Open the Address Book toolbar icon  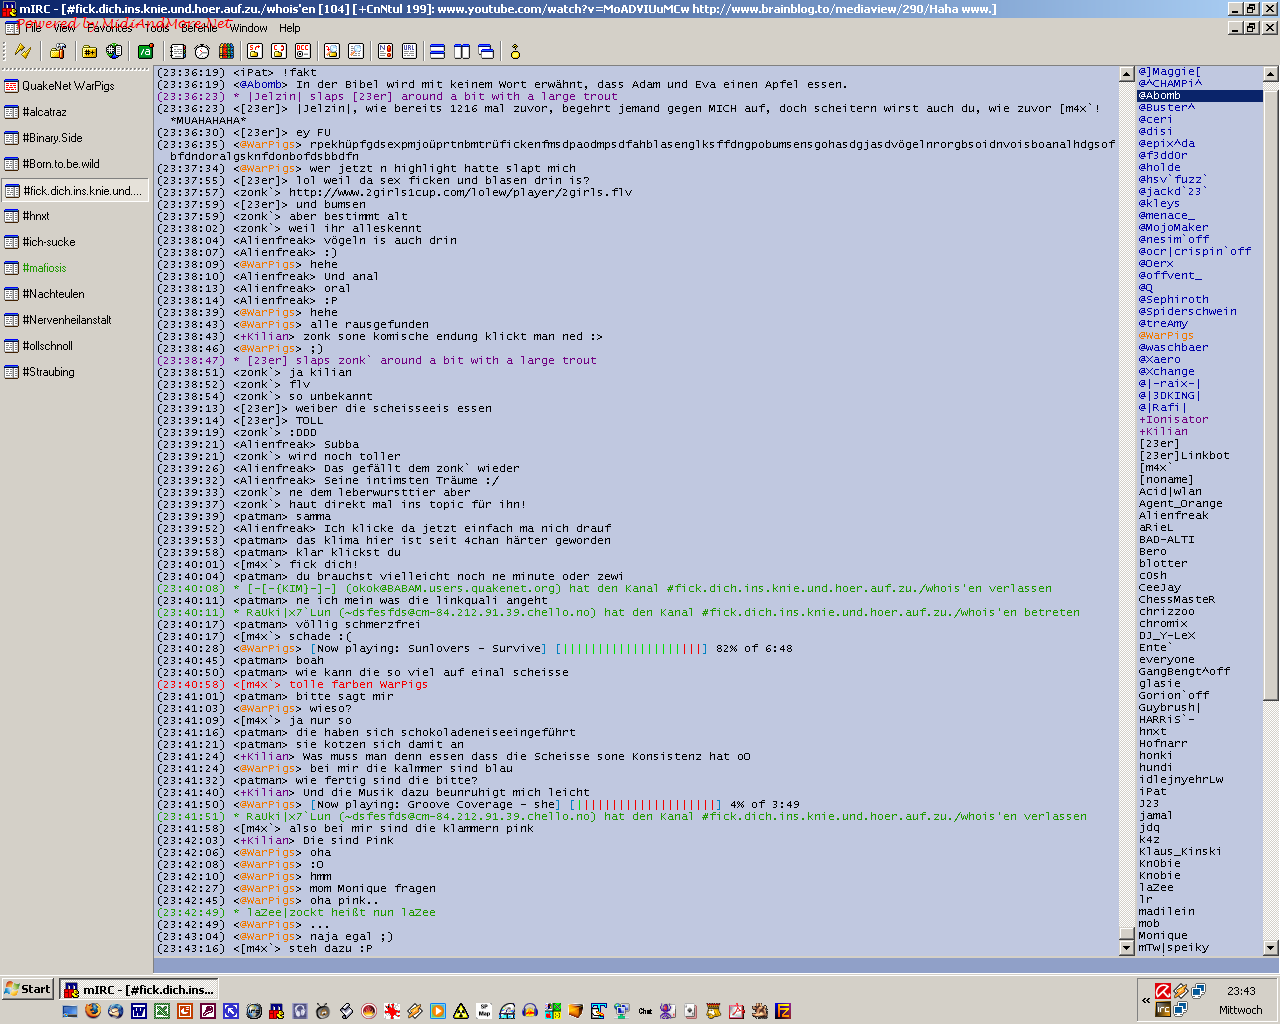pos(178,51)
